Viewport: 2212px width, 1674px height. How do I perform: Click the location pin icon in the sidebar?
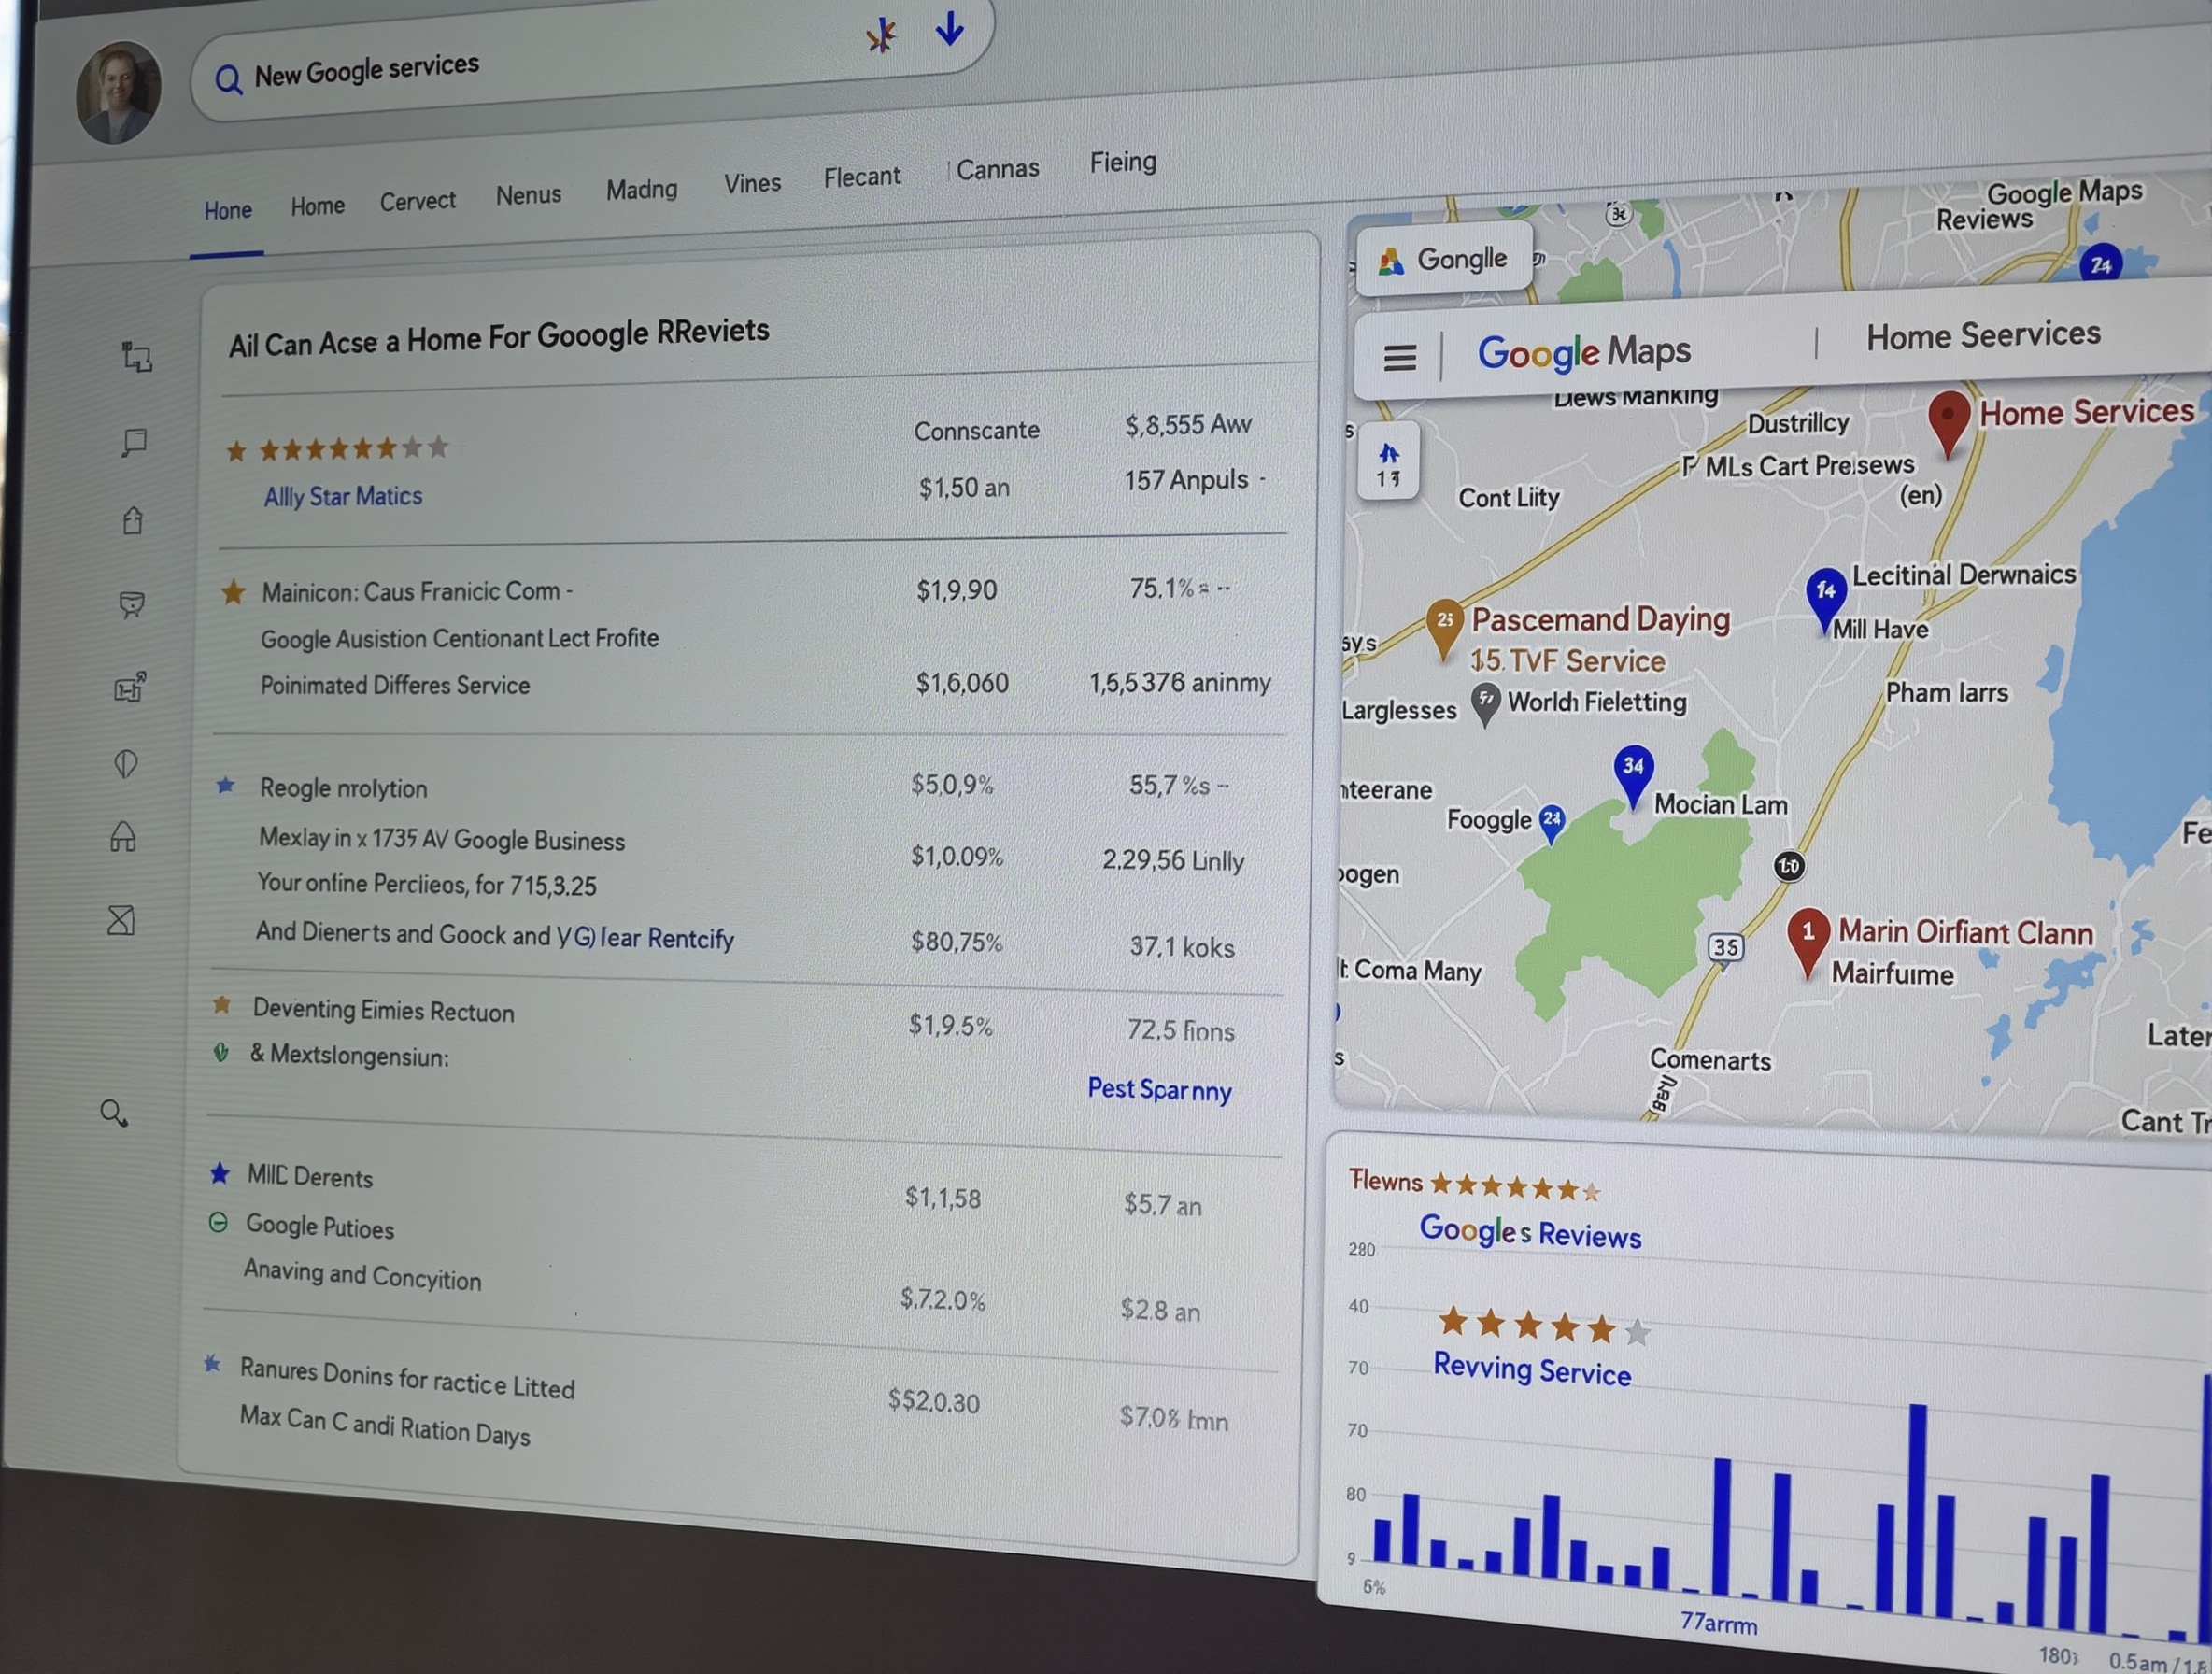(x=124, y=765)
